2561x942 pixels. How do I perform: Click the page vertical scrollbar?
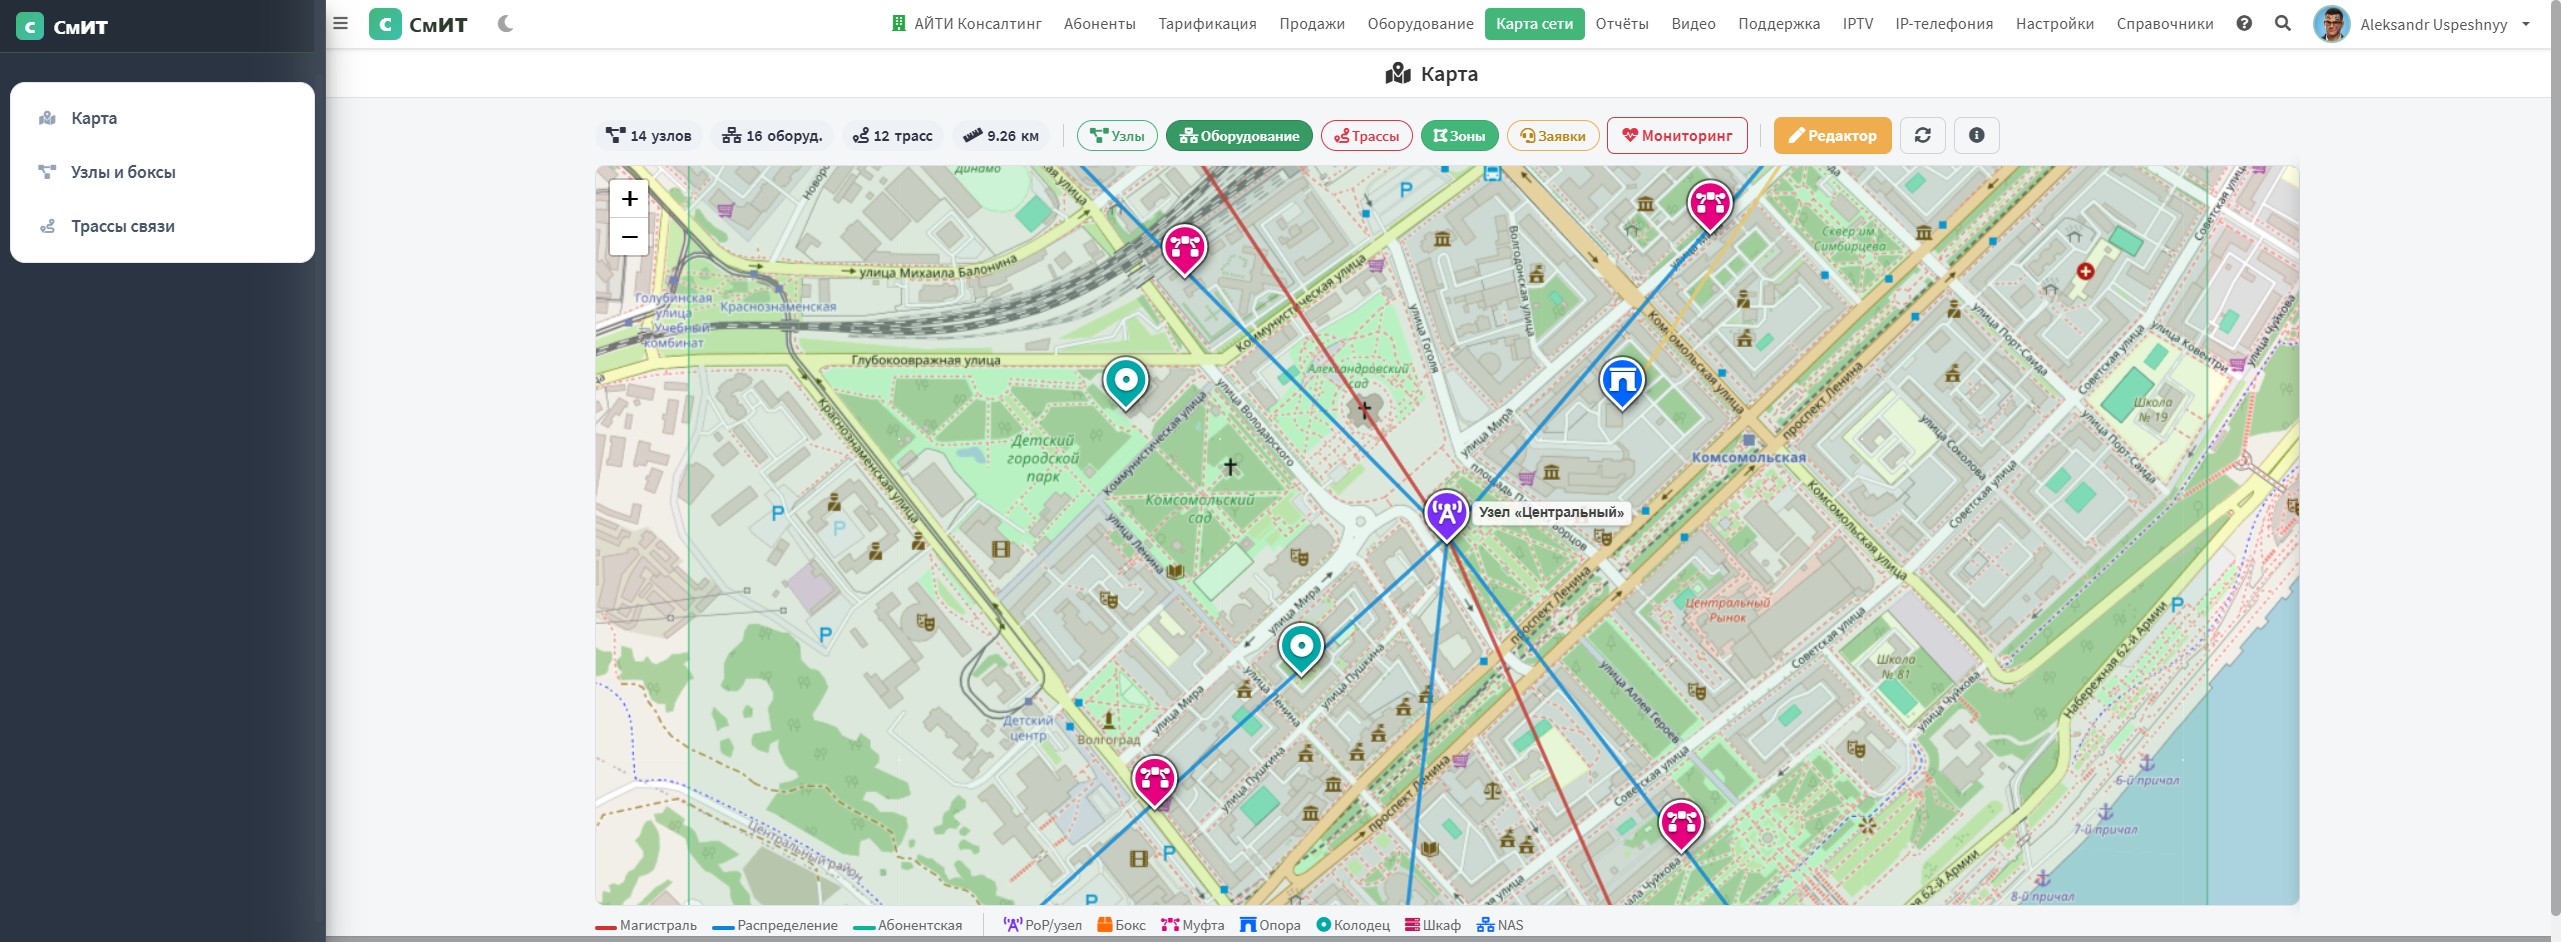pos(2555,460)
